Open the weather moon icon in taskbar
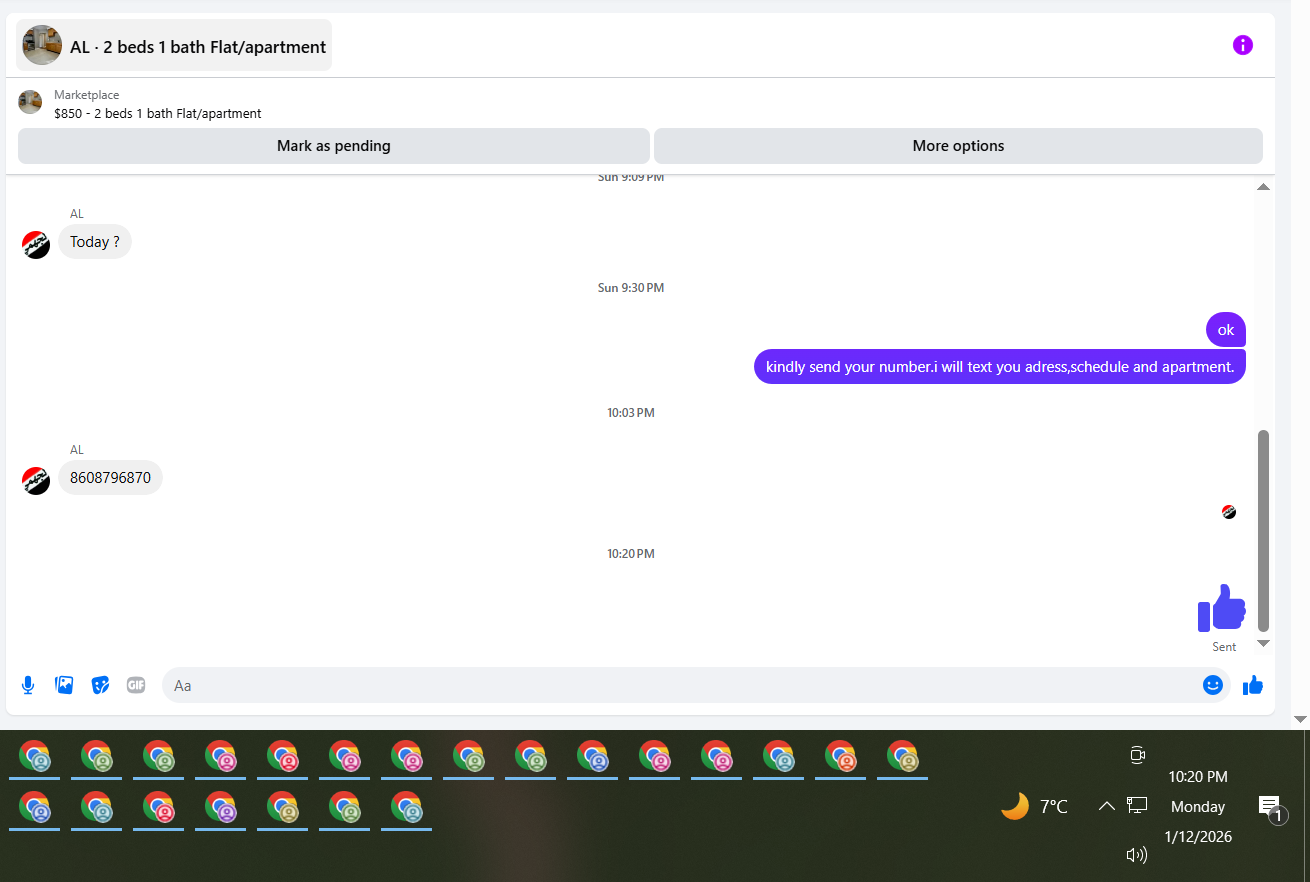This screenshot has height=882, width=1310. [x=1015, y=806]
